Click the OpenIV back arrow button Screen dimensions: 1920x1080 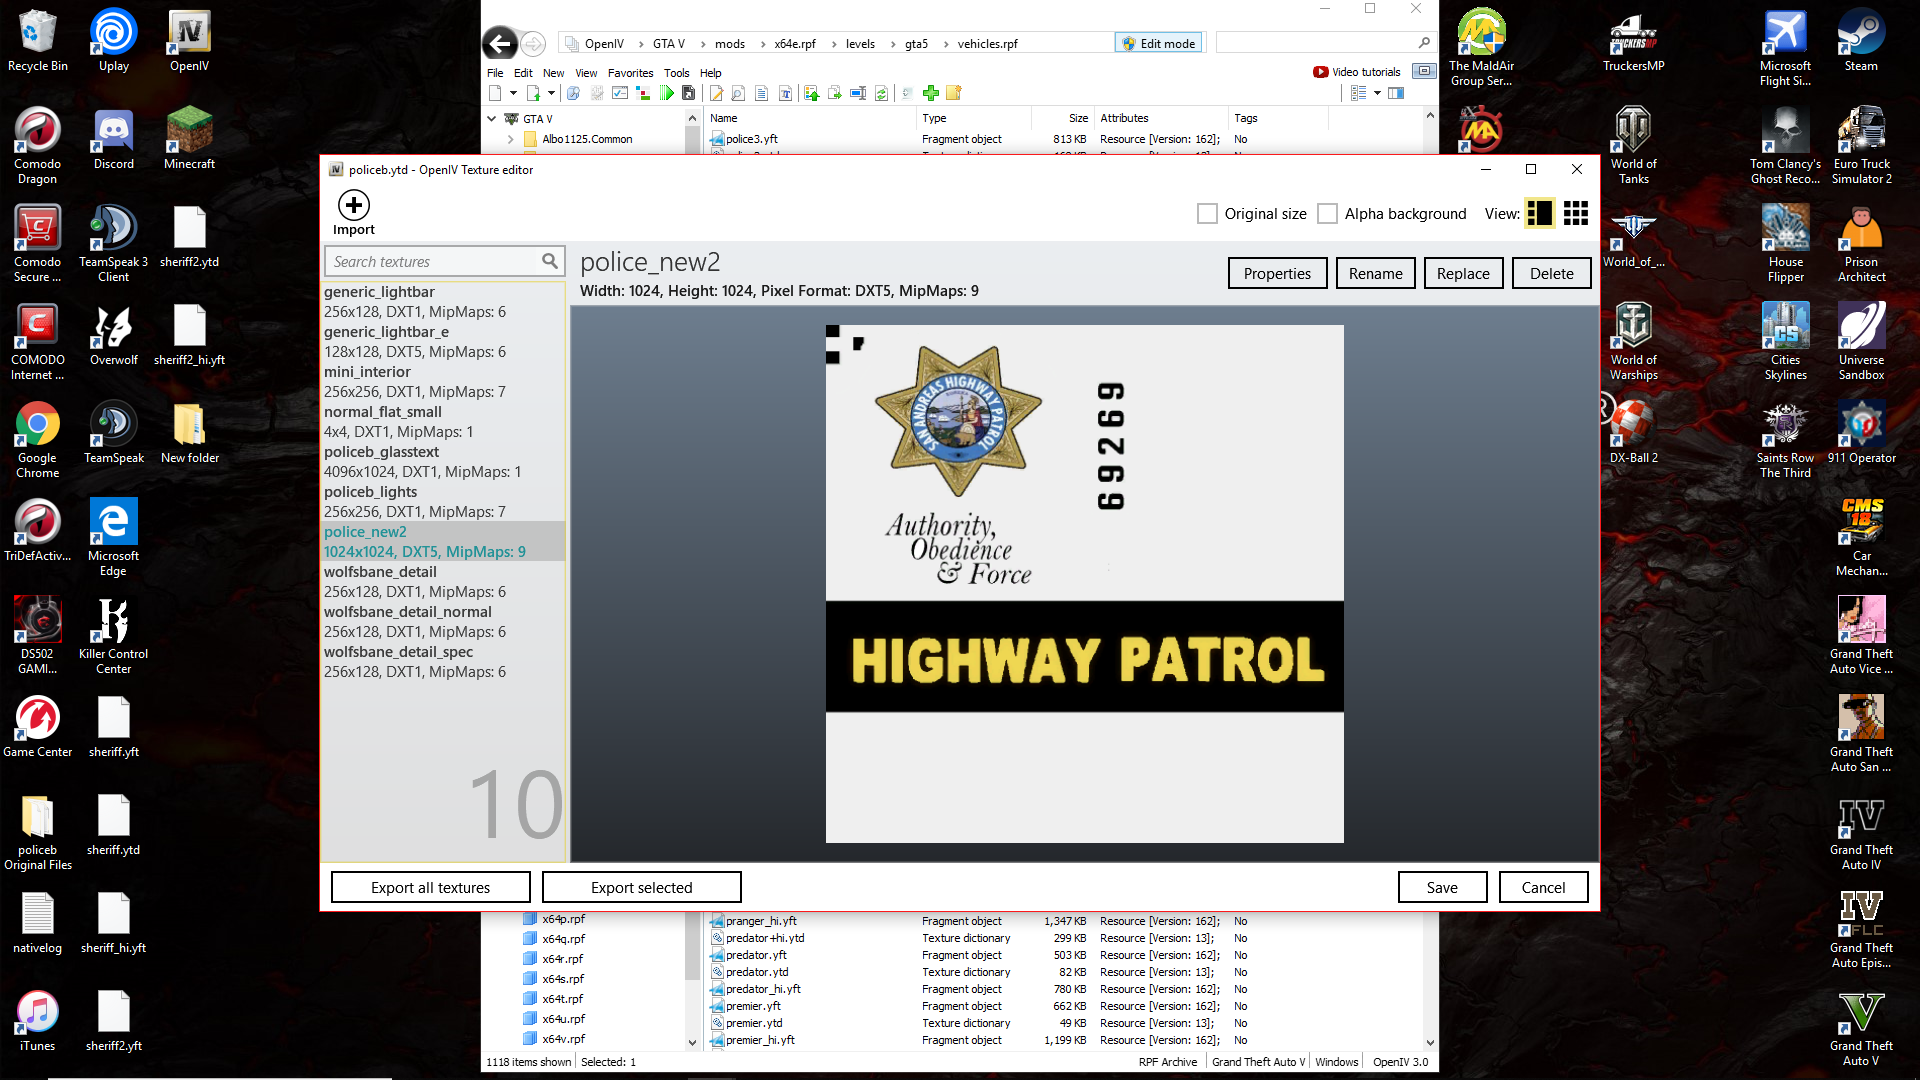(500, 43)
